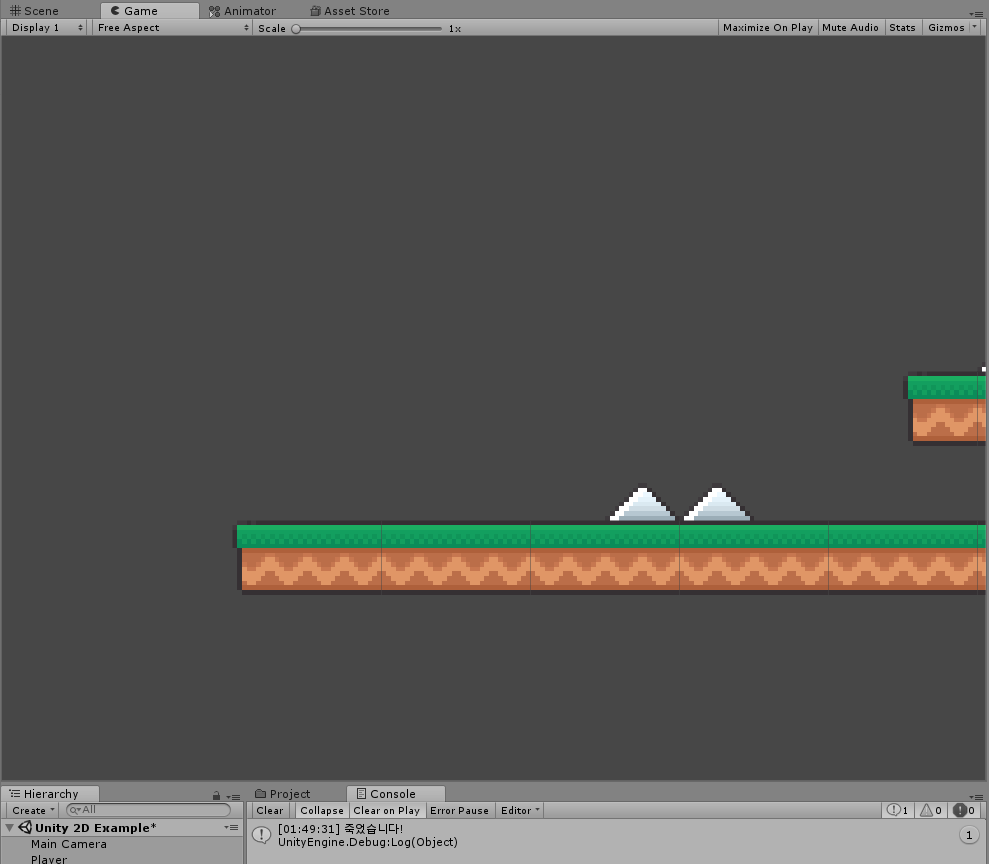Select the Unity 2D Example scene row
The image size is (989, 864).
(x=122, y=827)
